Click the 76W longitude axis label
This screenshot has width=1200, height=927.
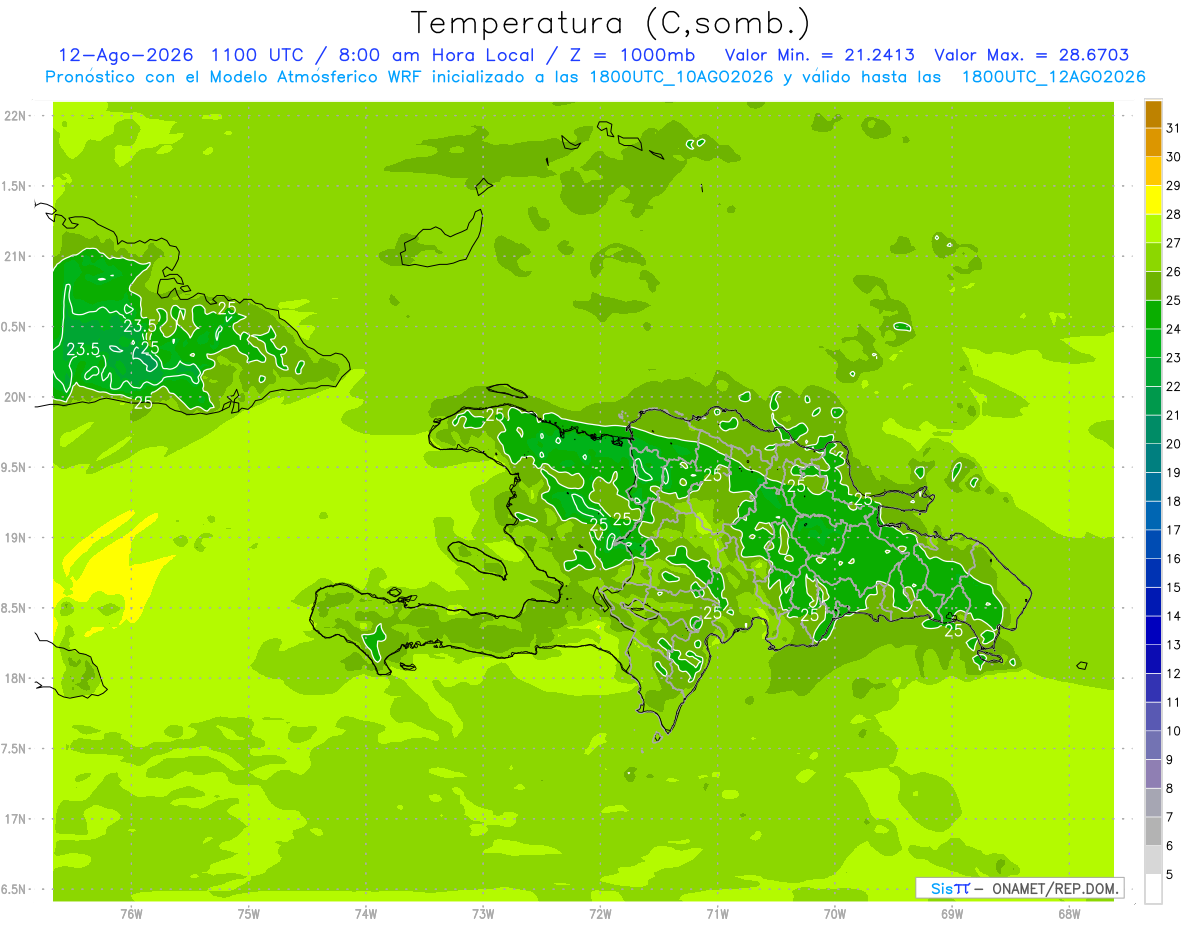pyautogui.click(x=131, y=913)
